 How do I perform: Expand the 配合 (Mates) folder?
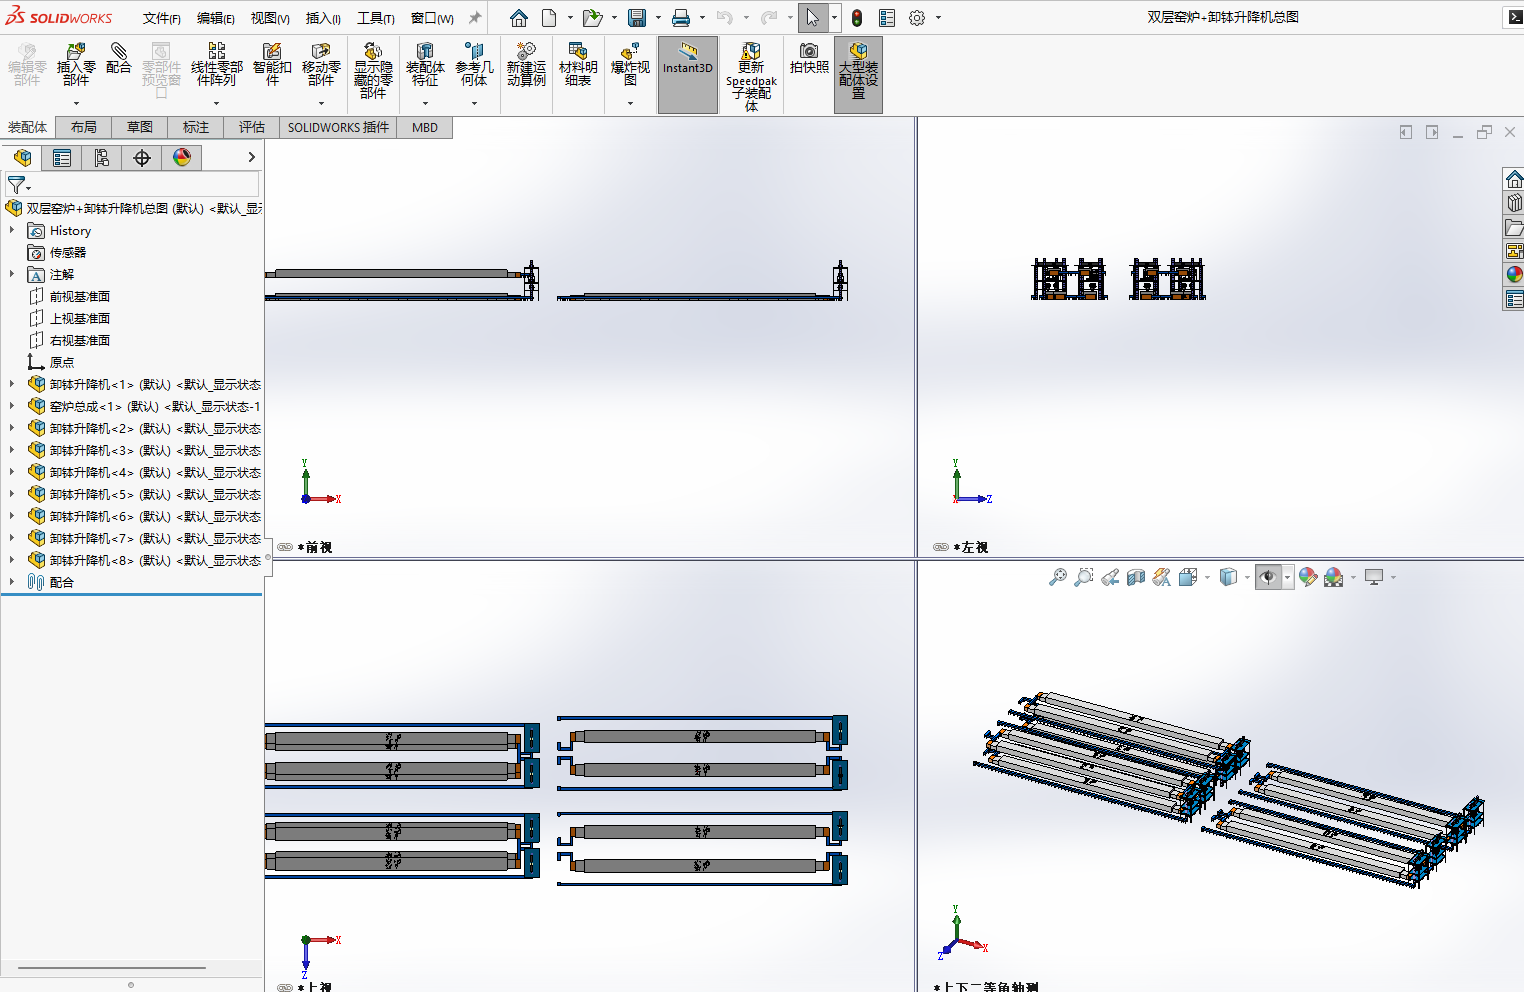tap(12, 582)
